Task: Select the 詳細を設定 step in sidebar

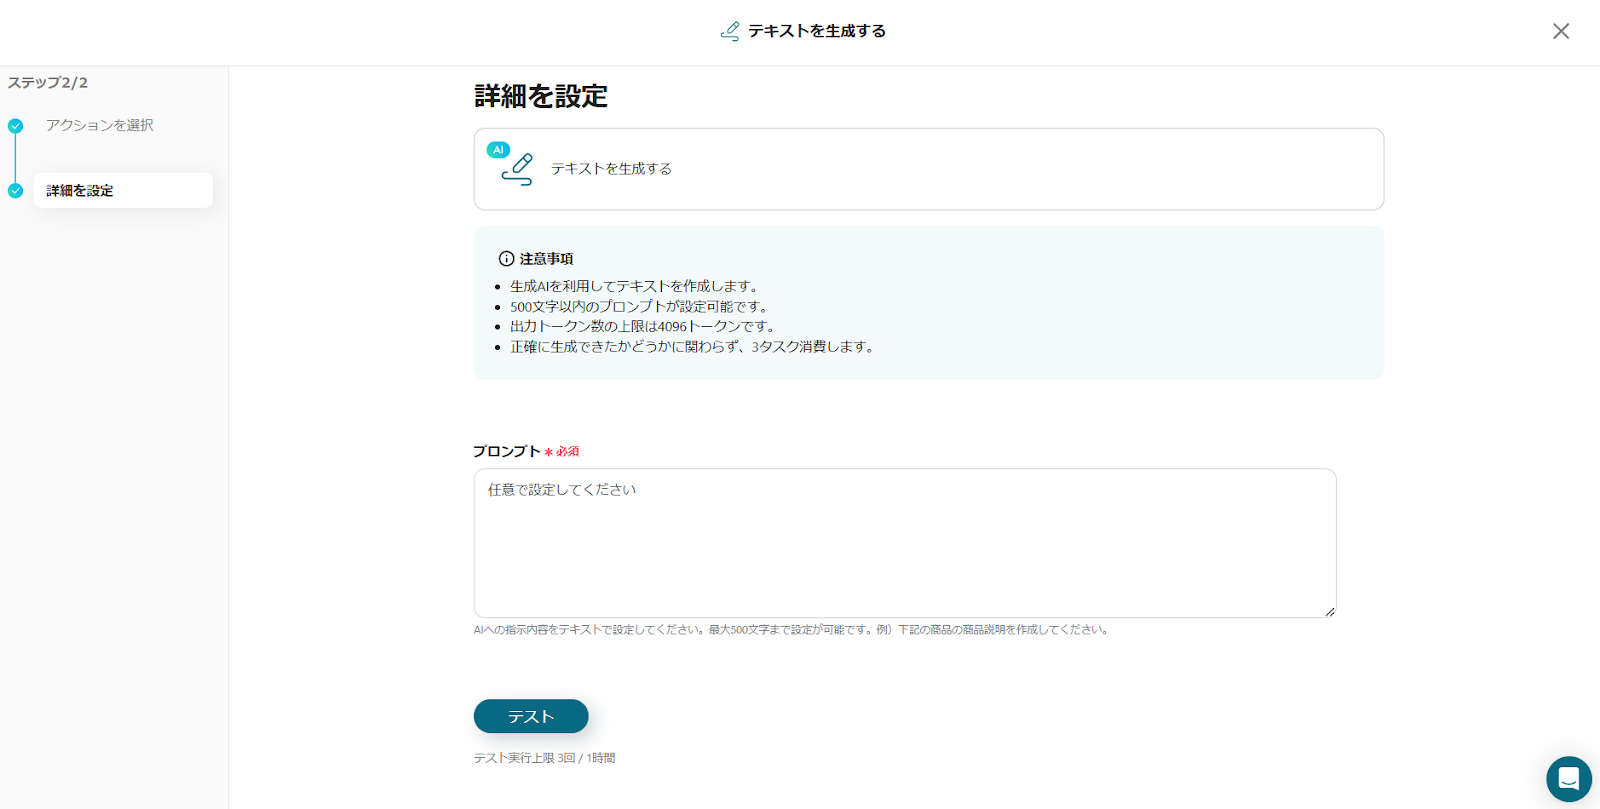Action: (123, 190)
